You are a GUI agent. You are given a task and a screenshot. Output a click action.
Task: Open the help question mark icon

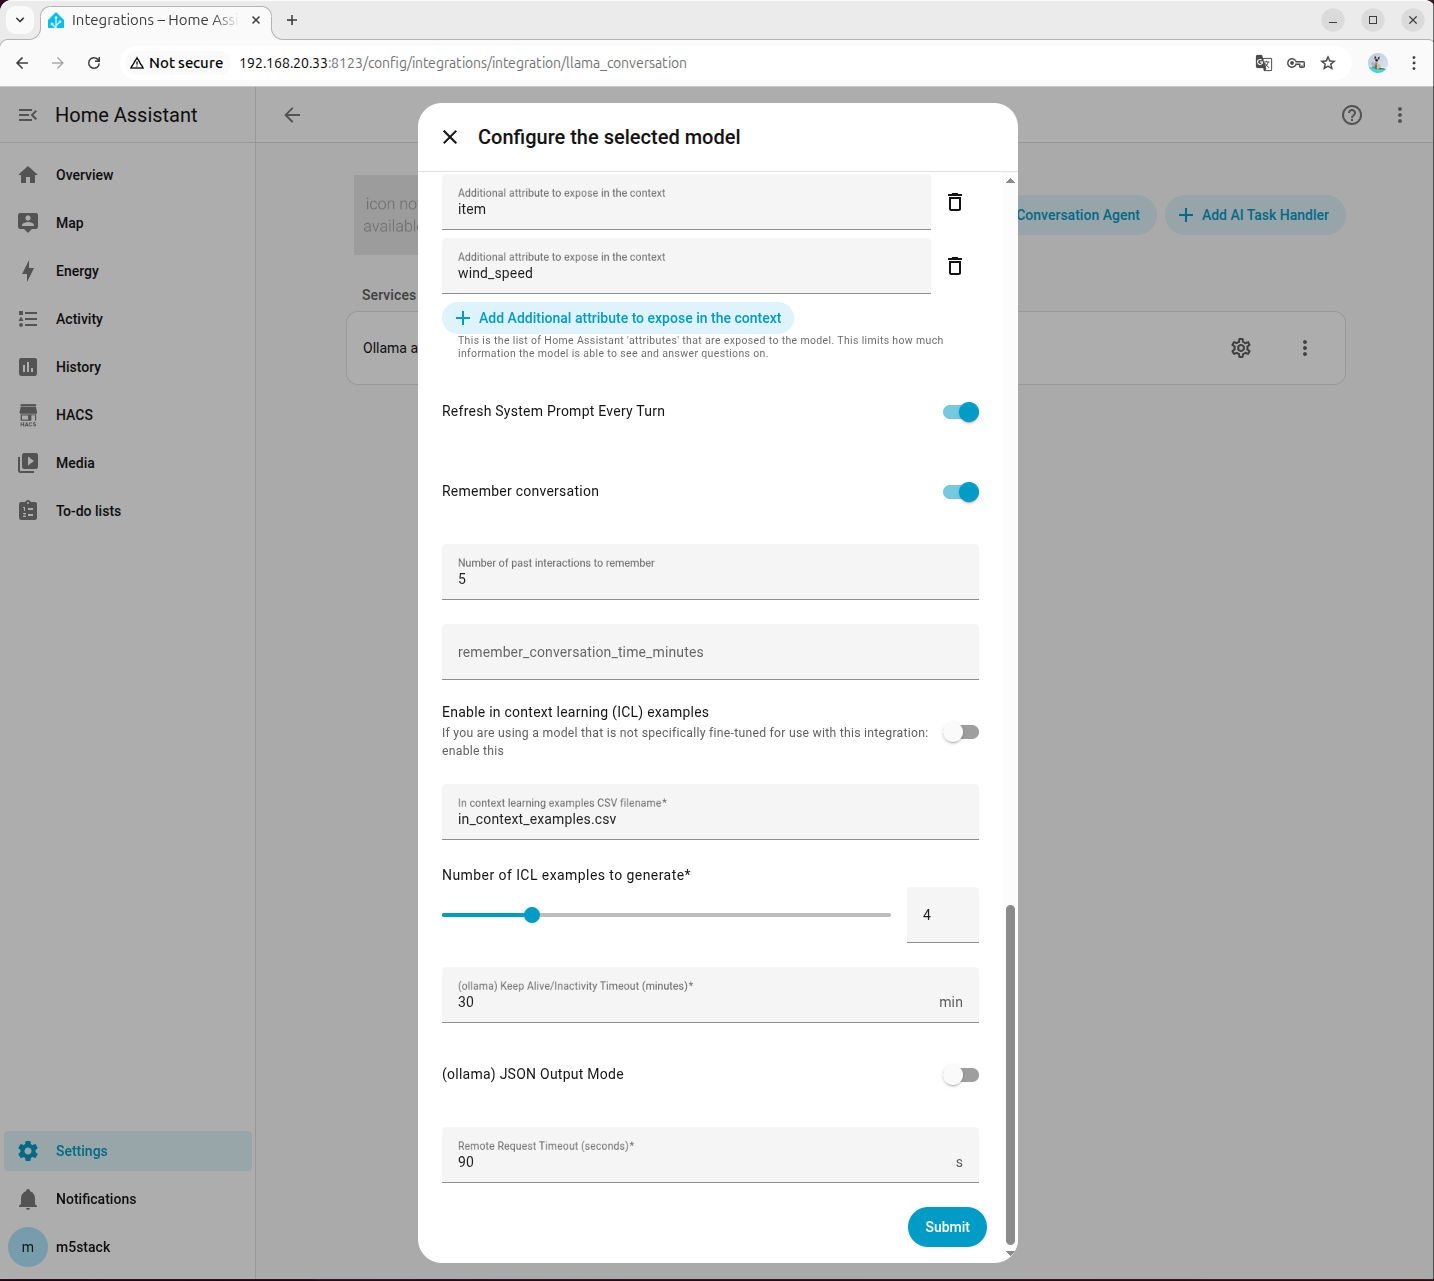click(x=1352, y=115)
